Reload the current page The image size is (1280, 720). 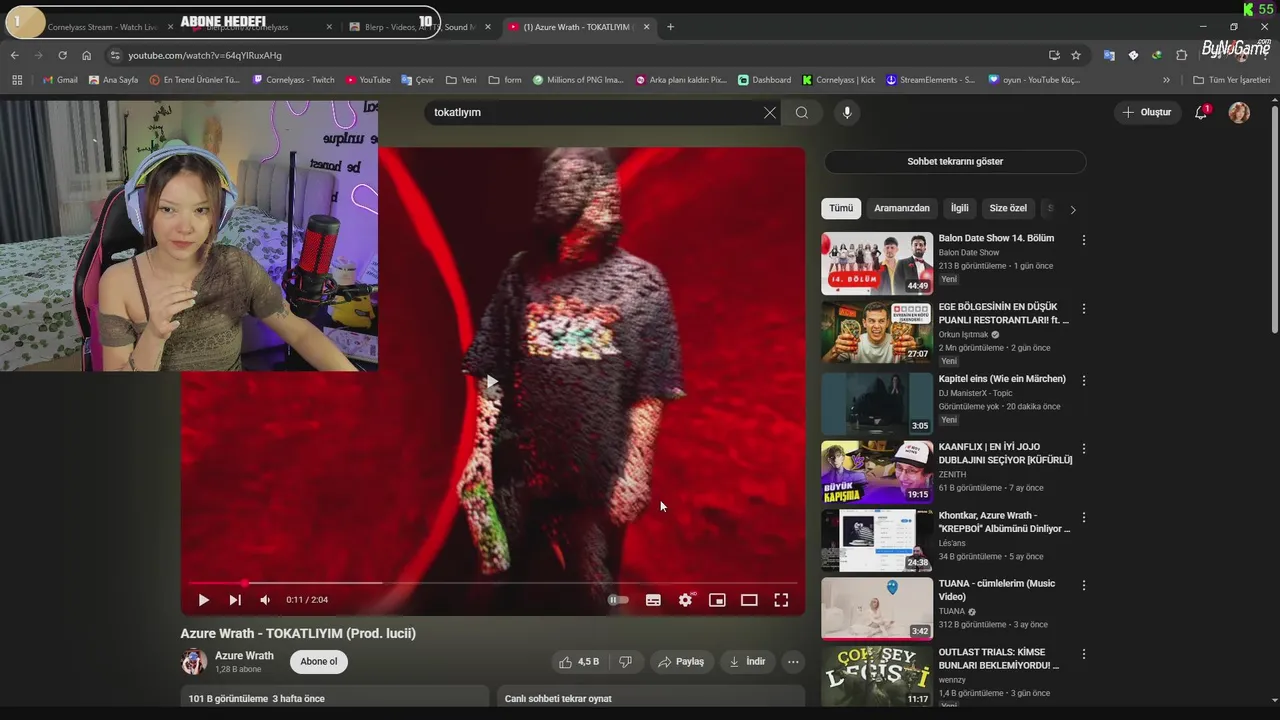tap(63, 55)
